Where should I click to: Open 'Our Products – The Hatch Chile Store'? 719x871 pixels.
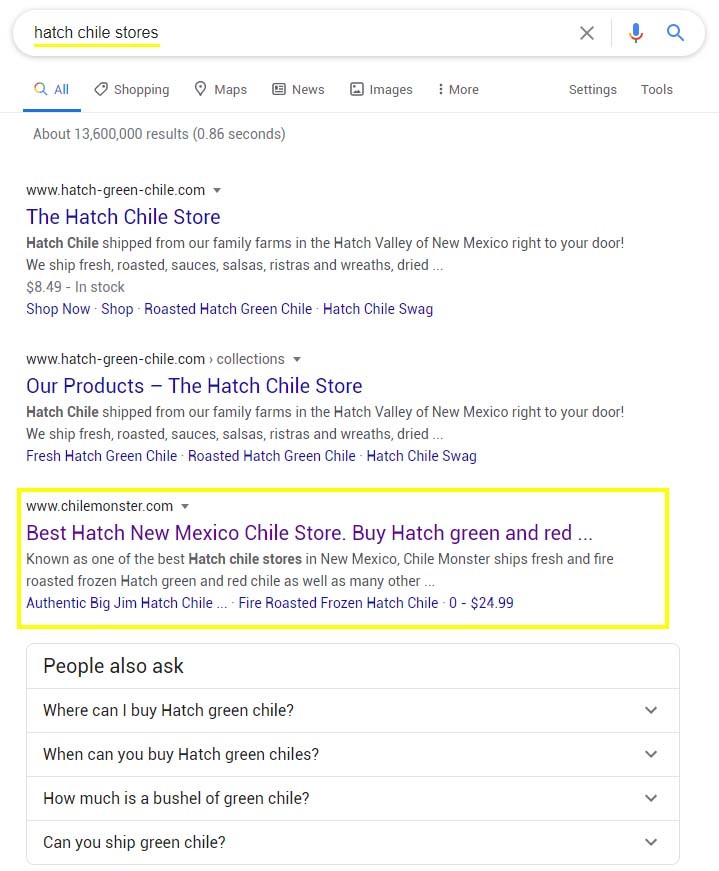pyautogui.click(x=194, y=386)
